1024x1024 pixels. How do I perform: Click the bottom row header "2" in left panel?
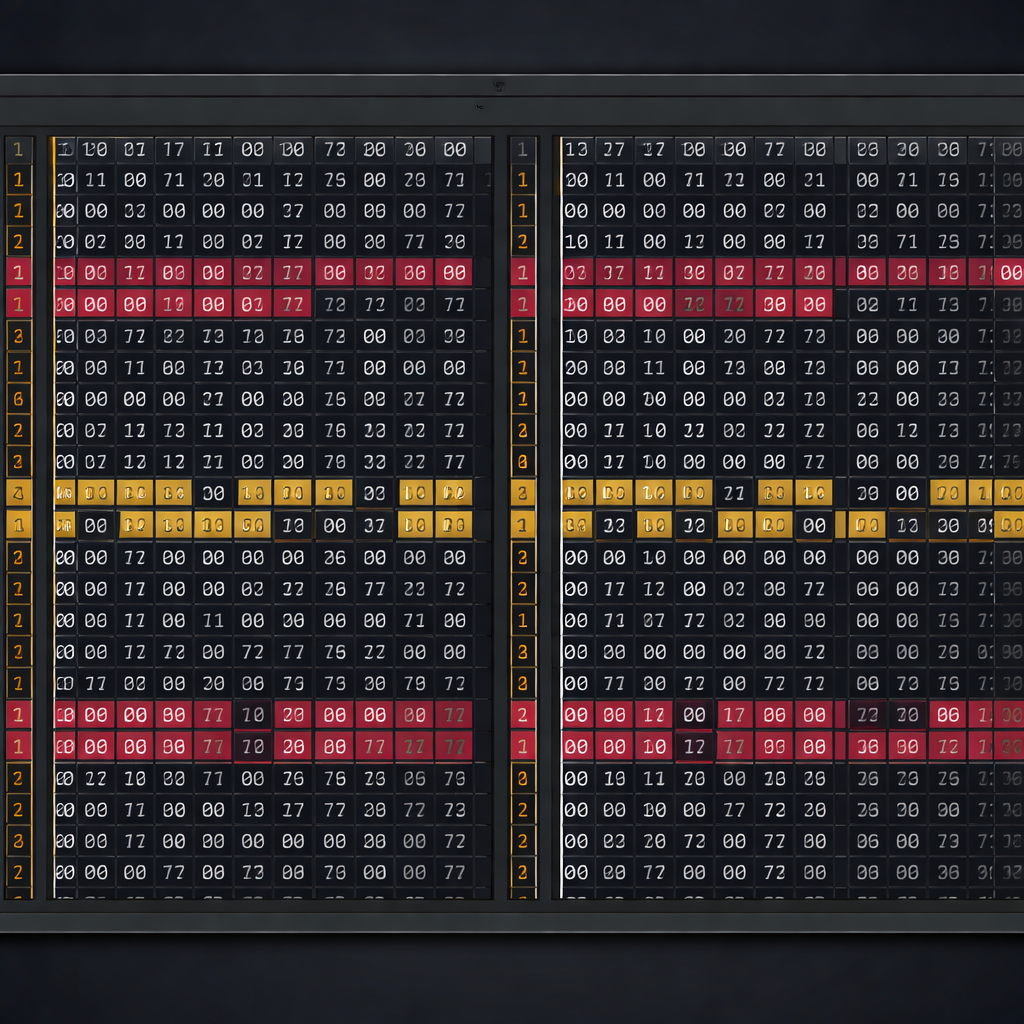19,873
